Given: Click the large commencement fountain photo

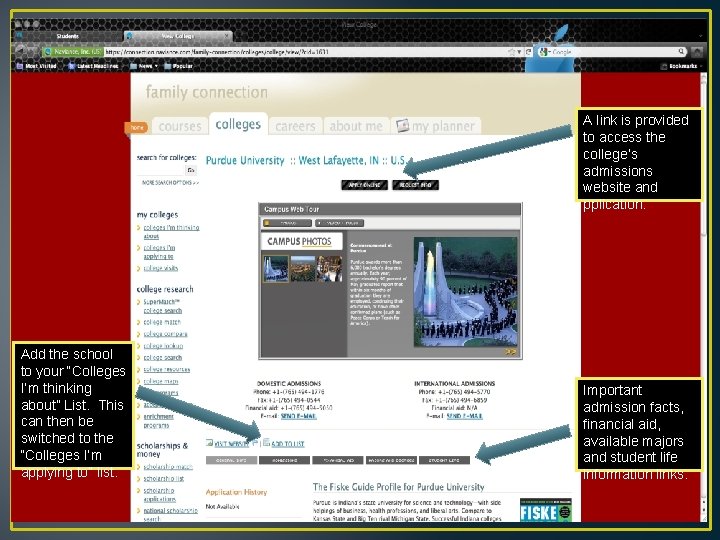Looking at the screenshot, I should (465, 292).
